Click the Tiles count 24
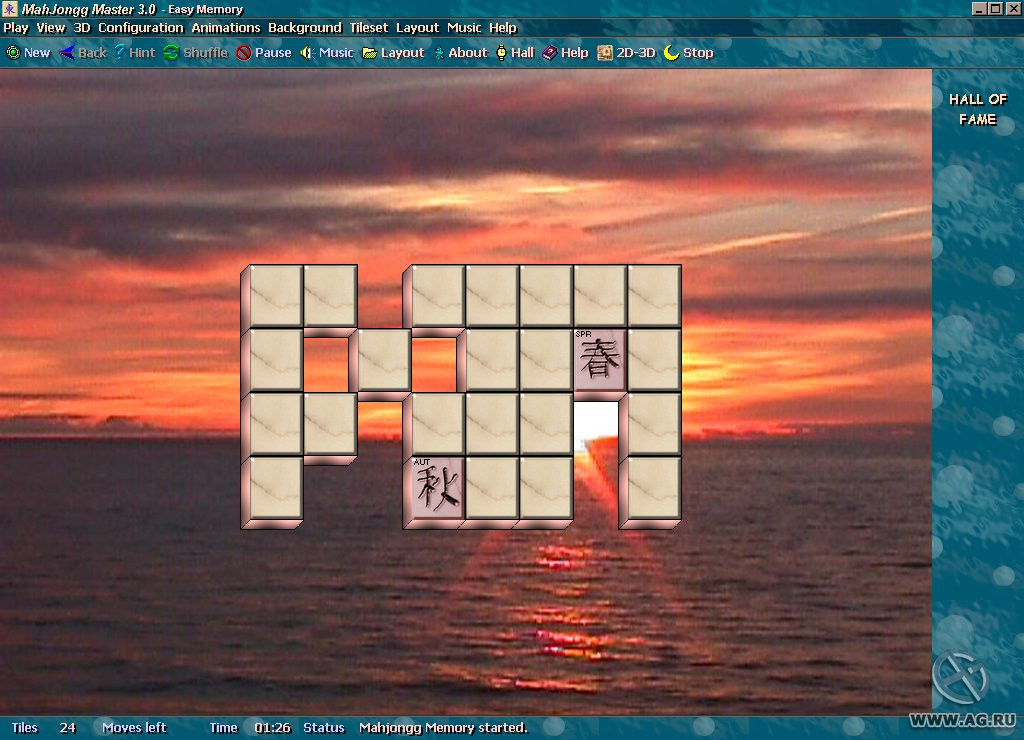1024x740 pixels. [67, 728]
